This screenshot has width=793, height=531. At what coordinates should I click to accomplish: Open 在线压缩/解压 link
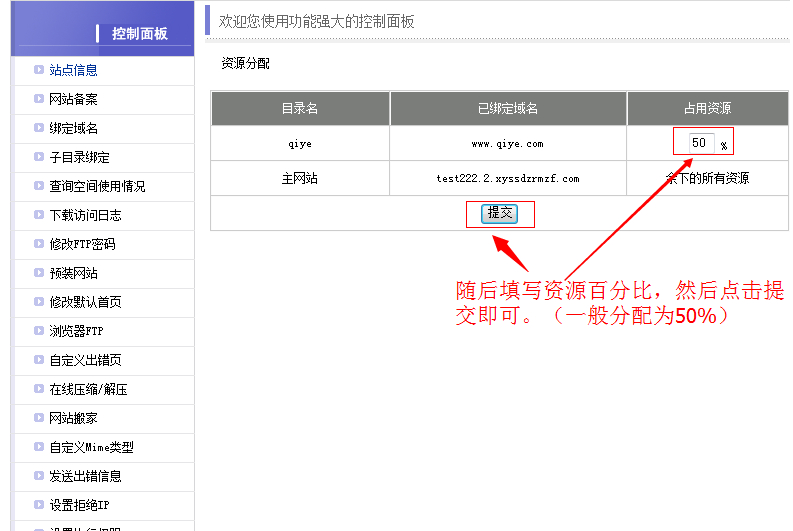click(x=89, y=389)
